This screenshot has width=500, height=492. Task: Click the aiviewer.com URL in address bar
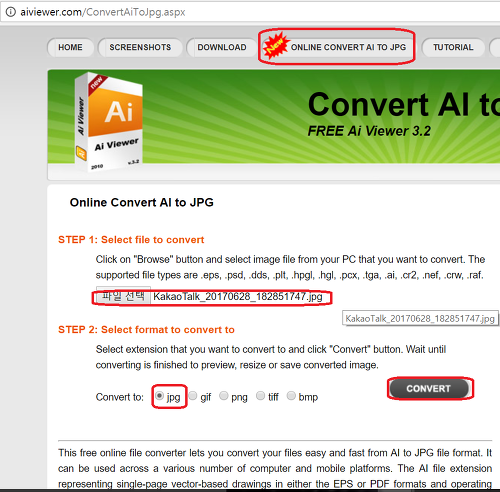tap(103, 12)
